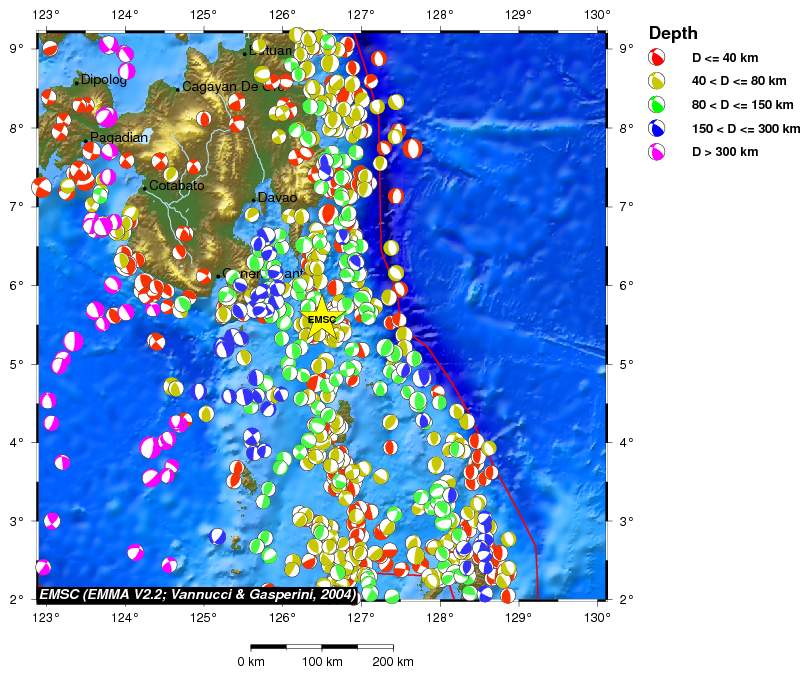Click the Pagadian city label

click(119, 138)
